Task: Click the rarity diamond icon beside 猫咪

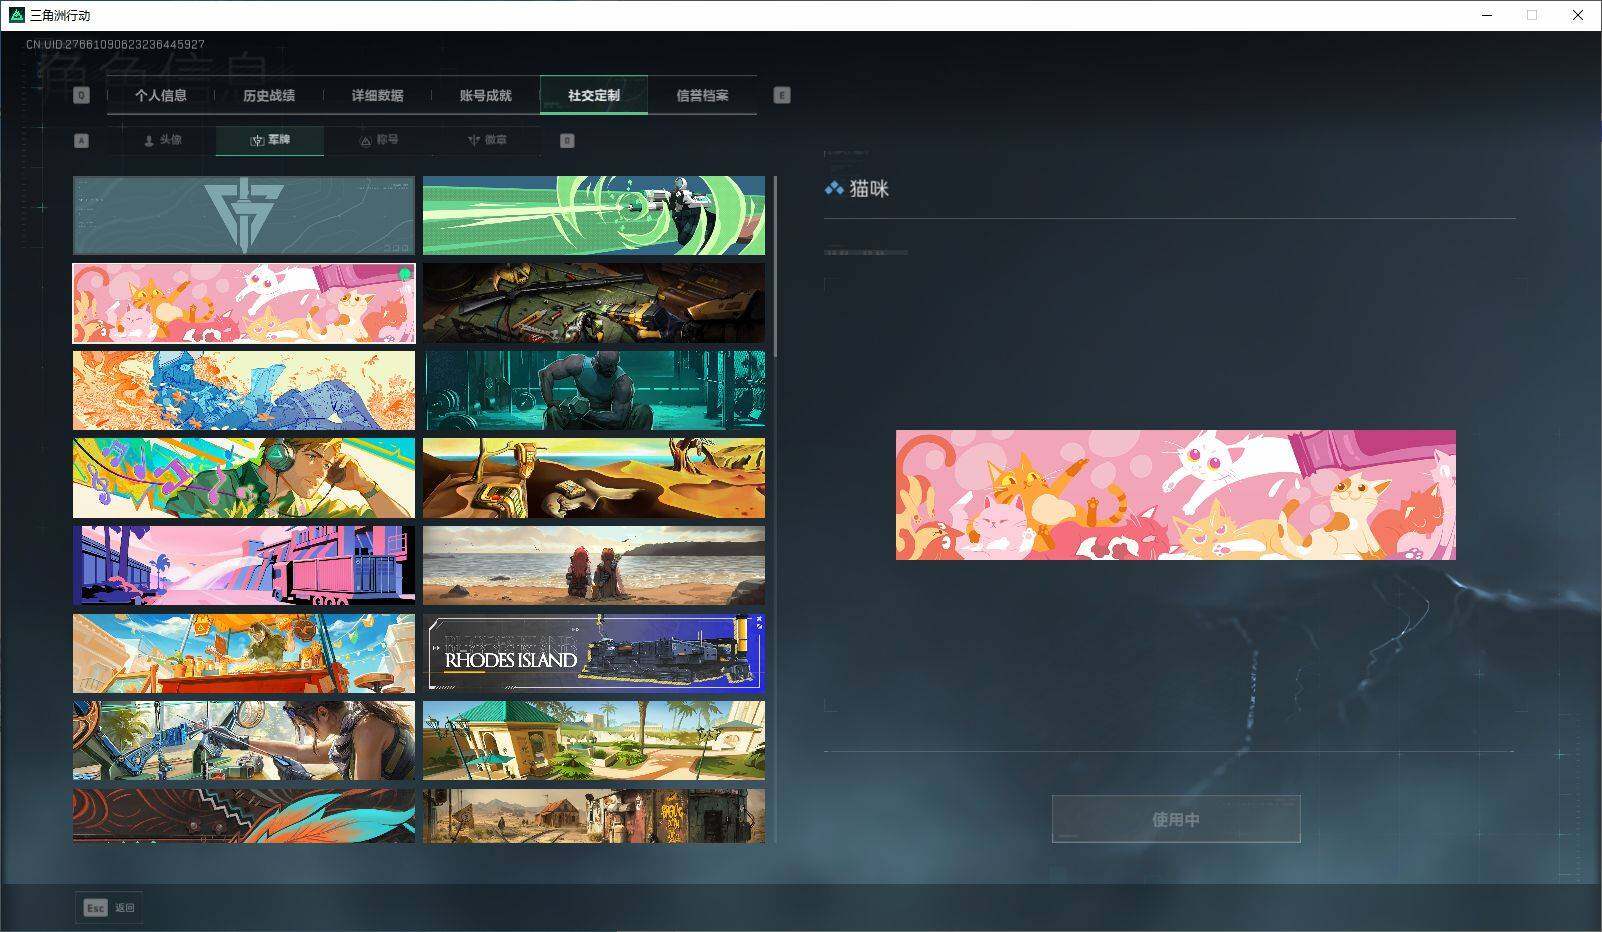Action: (834, 188)
